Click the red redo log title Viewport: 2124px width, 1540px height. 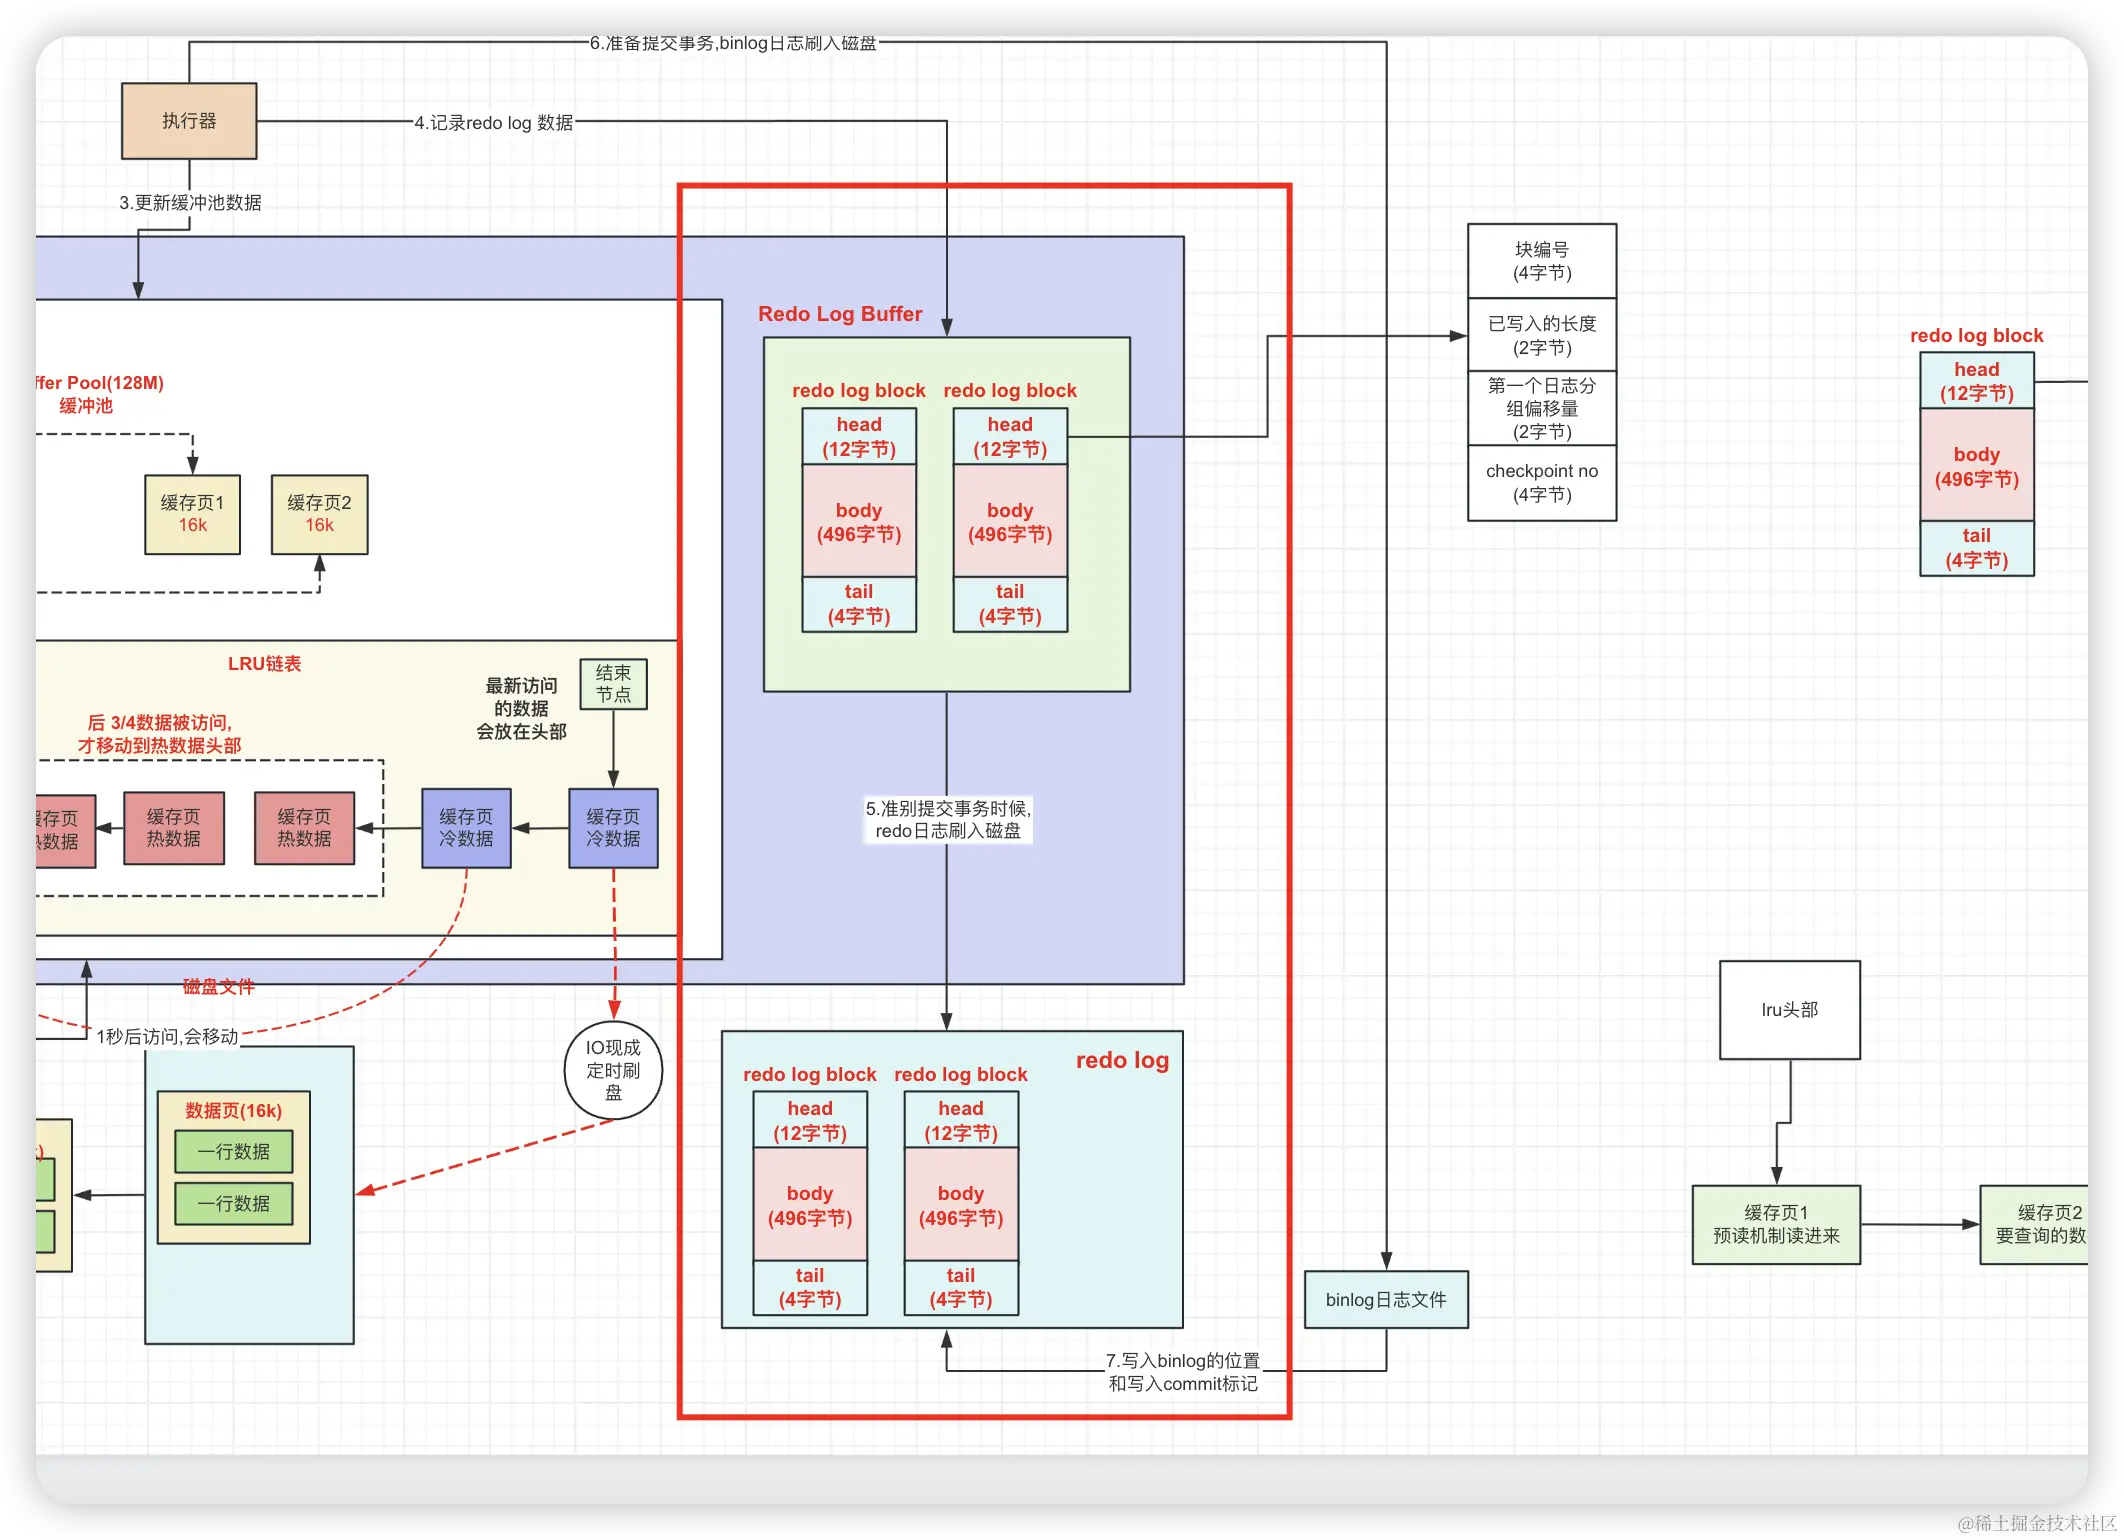(x=1122, y=1060)
